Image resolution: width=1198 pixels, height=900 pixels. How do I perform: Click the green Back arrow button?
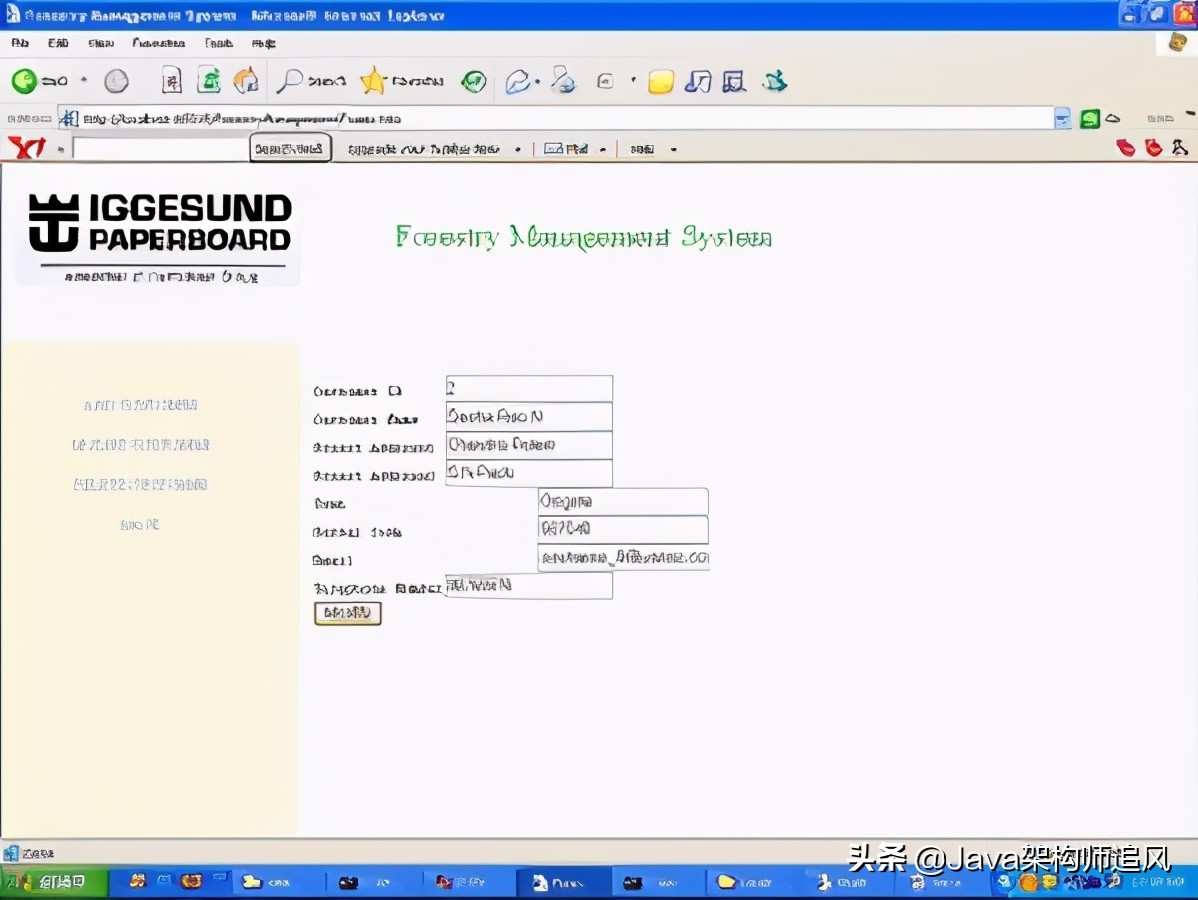25,81
